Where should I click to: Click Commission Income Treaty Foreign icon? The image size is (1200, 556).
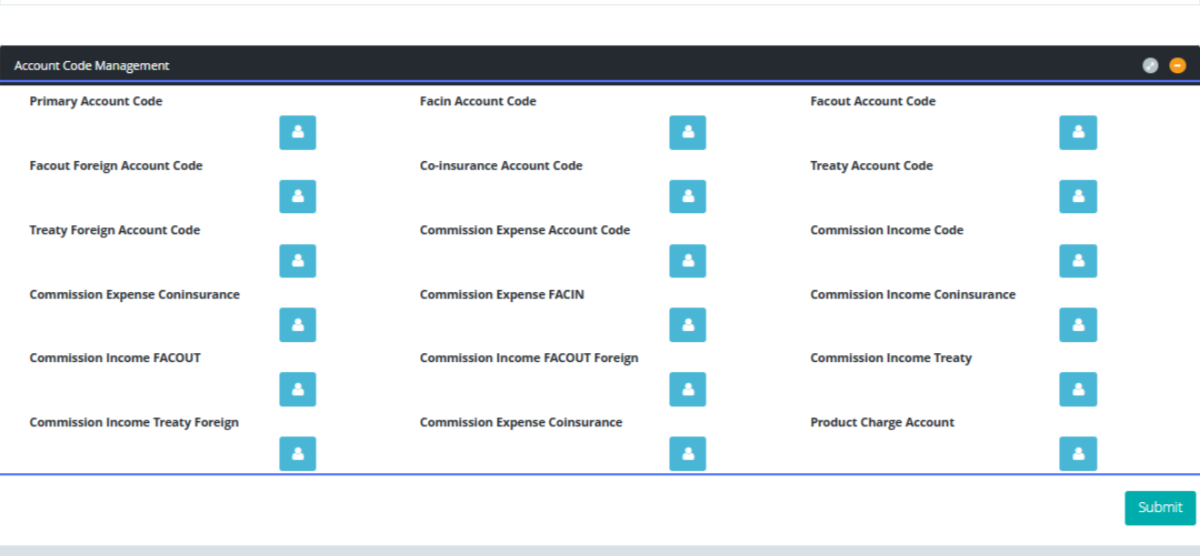(297, 454)
